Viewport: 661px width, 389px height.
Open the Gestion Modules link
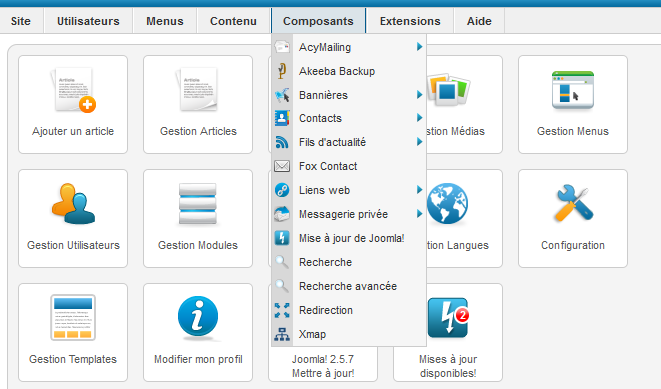(198, 245)
